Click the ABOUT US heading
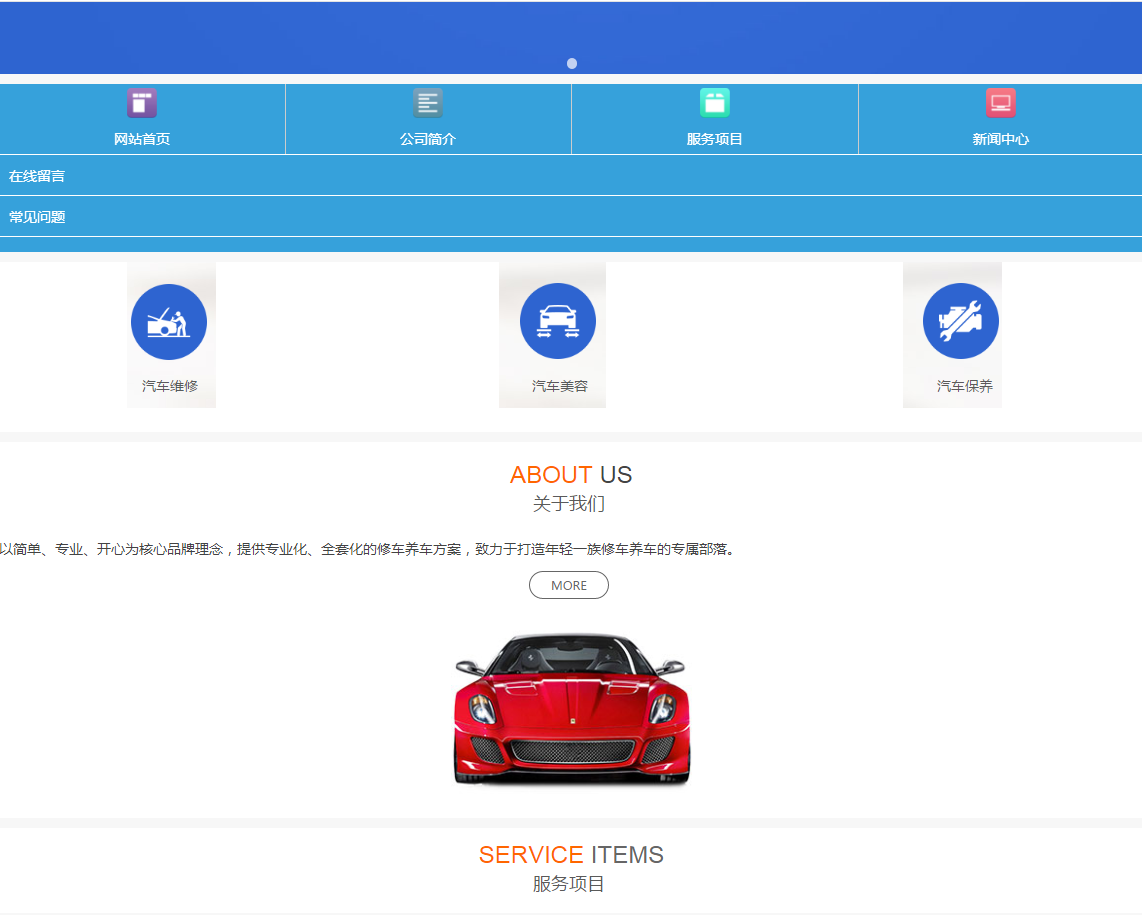Image resolution: width=1142 pixels, height=915 pixels. pos(571,475)
